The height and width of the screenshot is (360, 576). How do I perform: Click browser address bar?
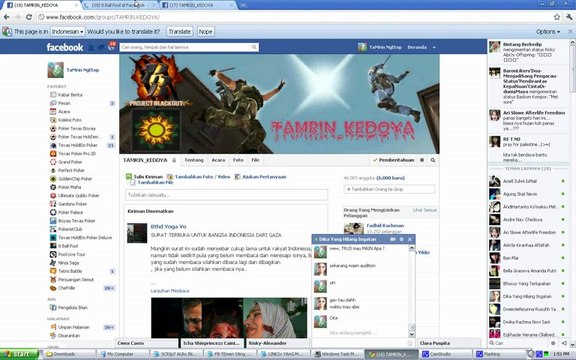(x=294, y=17)
